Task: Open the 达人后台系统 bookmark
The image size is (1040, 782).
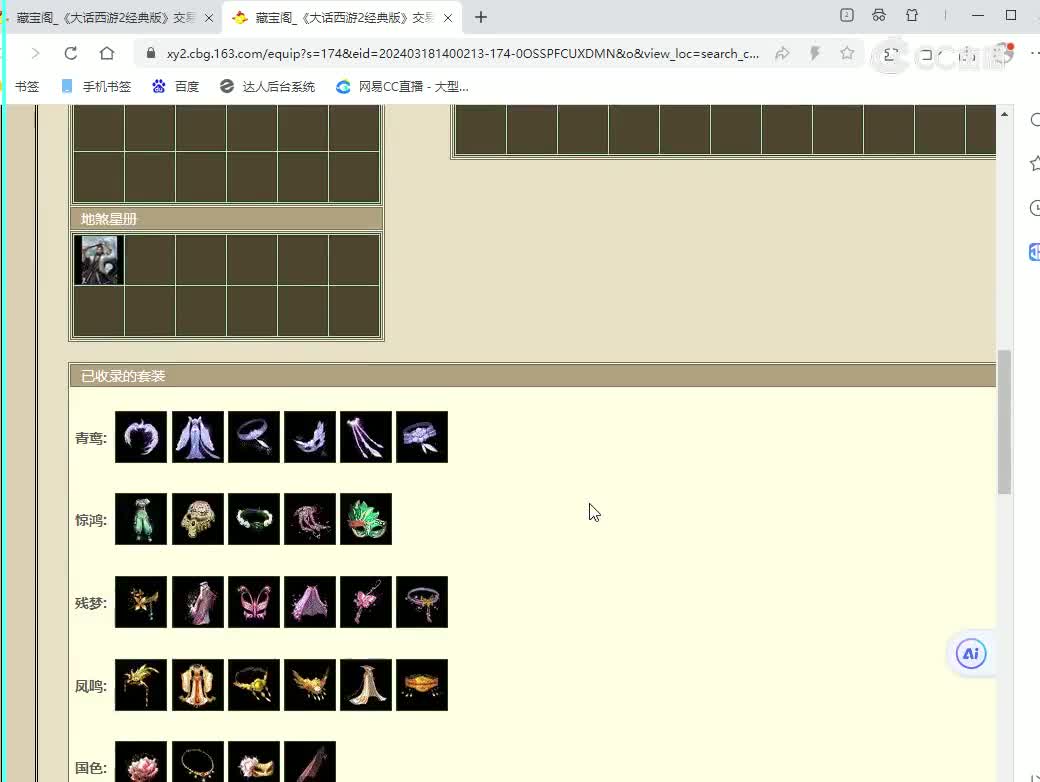Action: (267, 86)
